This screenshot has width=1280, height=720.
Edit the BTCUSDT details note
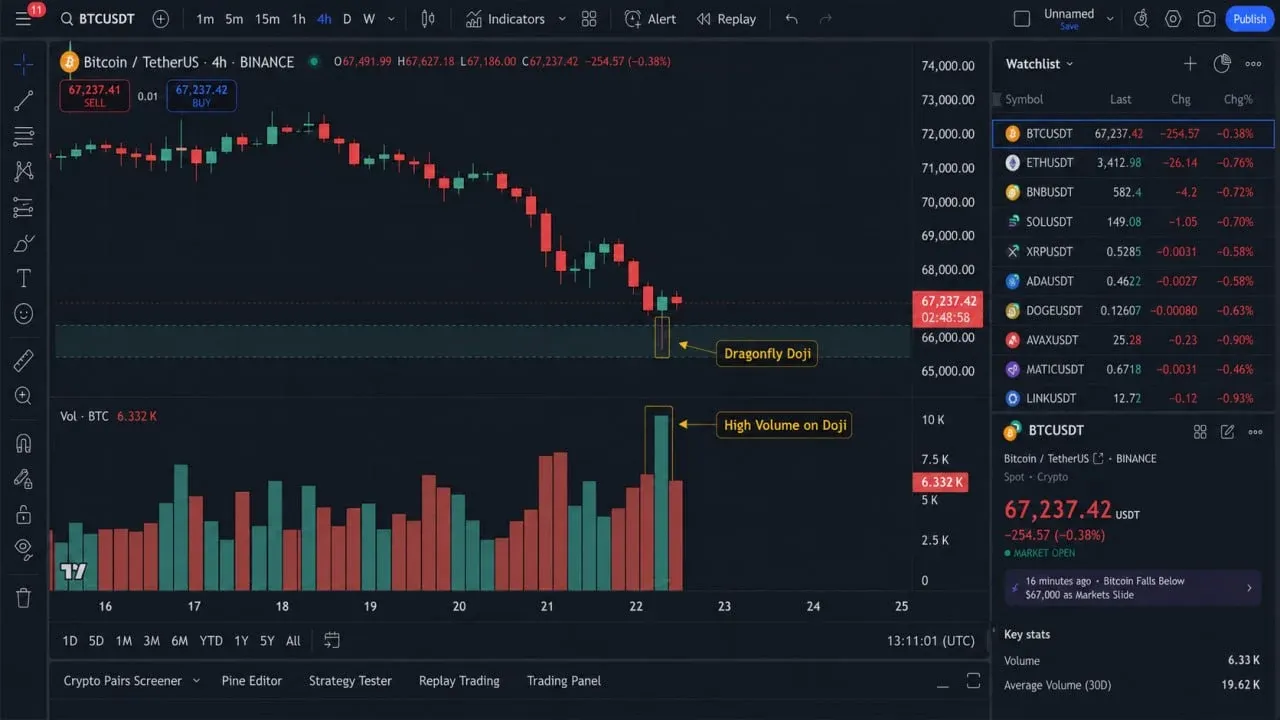(x=1227, y=431)
